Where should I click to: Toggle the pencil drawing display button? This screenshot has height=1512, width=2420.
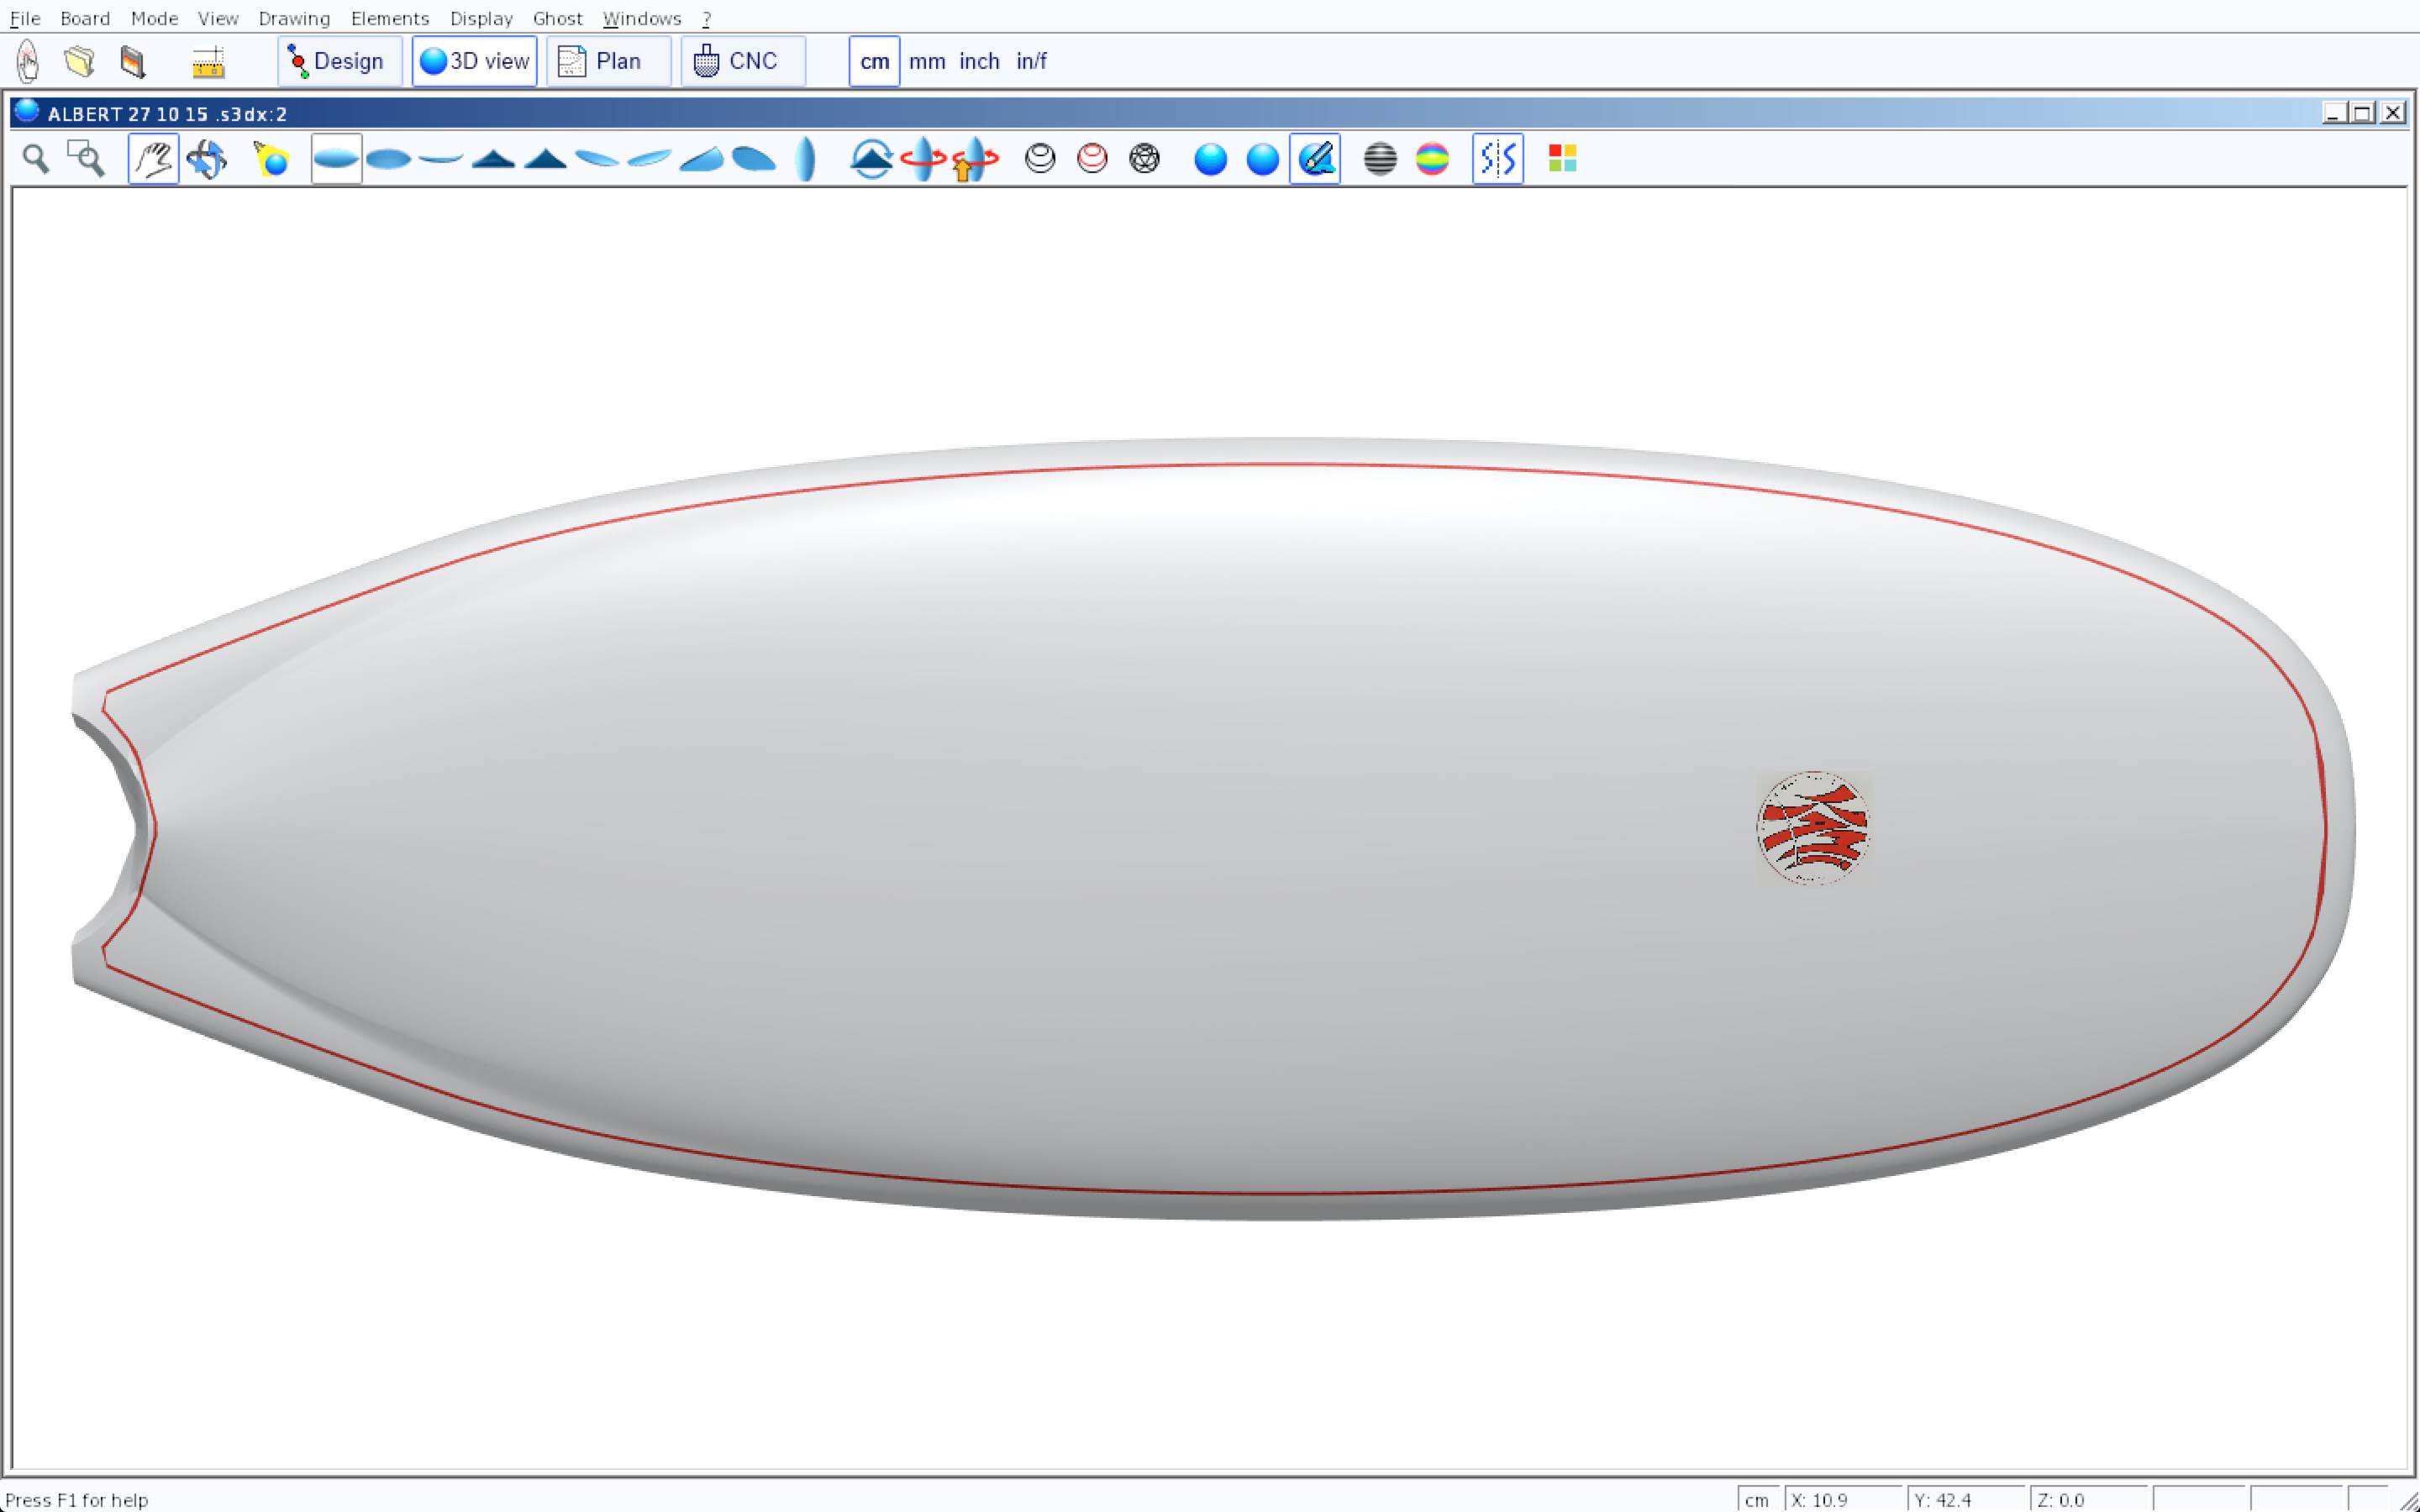click(x=1315, y=159)
